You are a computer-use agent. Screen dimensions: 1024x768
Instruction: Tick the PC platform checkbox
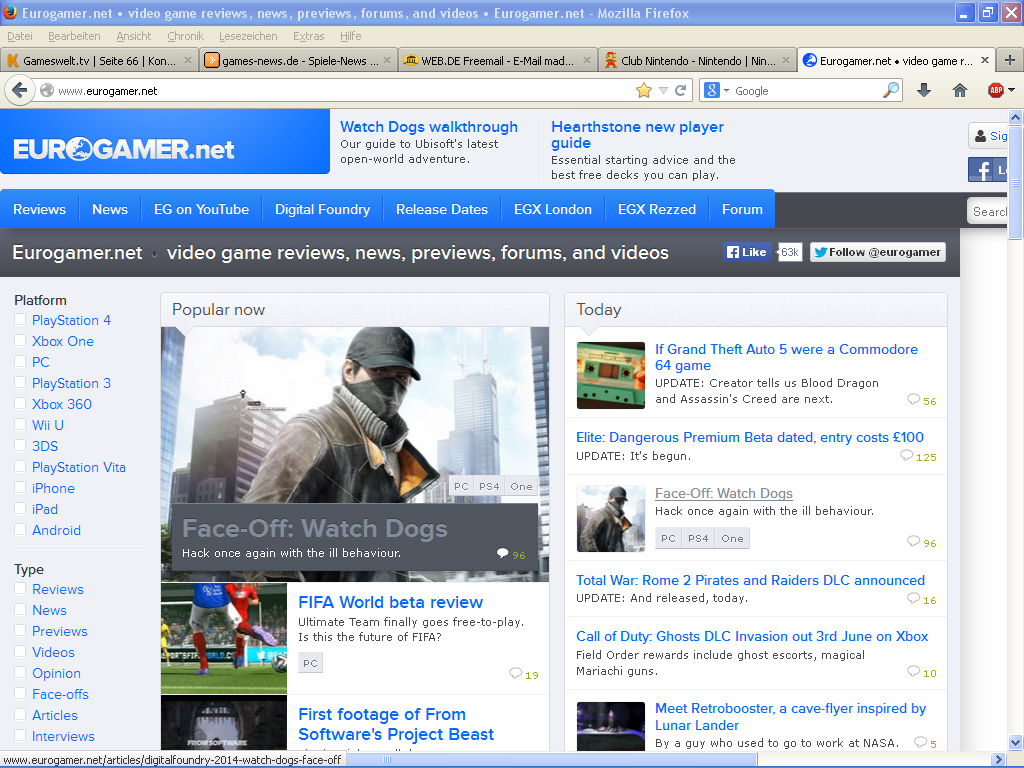point(20,361)
